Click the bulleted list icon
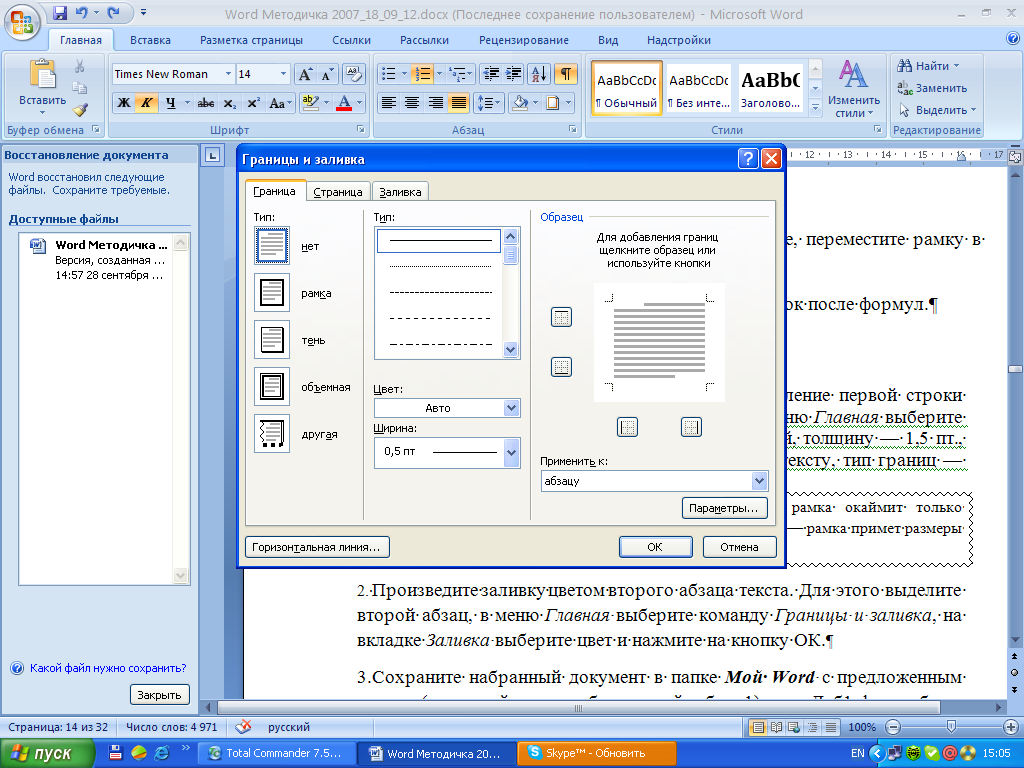The height and width of the screenshot is (768, 1024). click(x=388, y=74)
